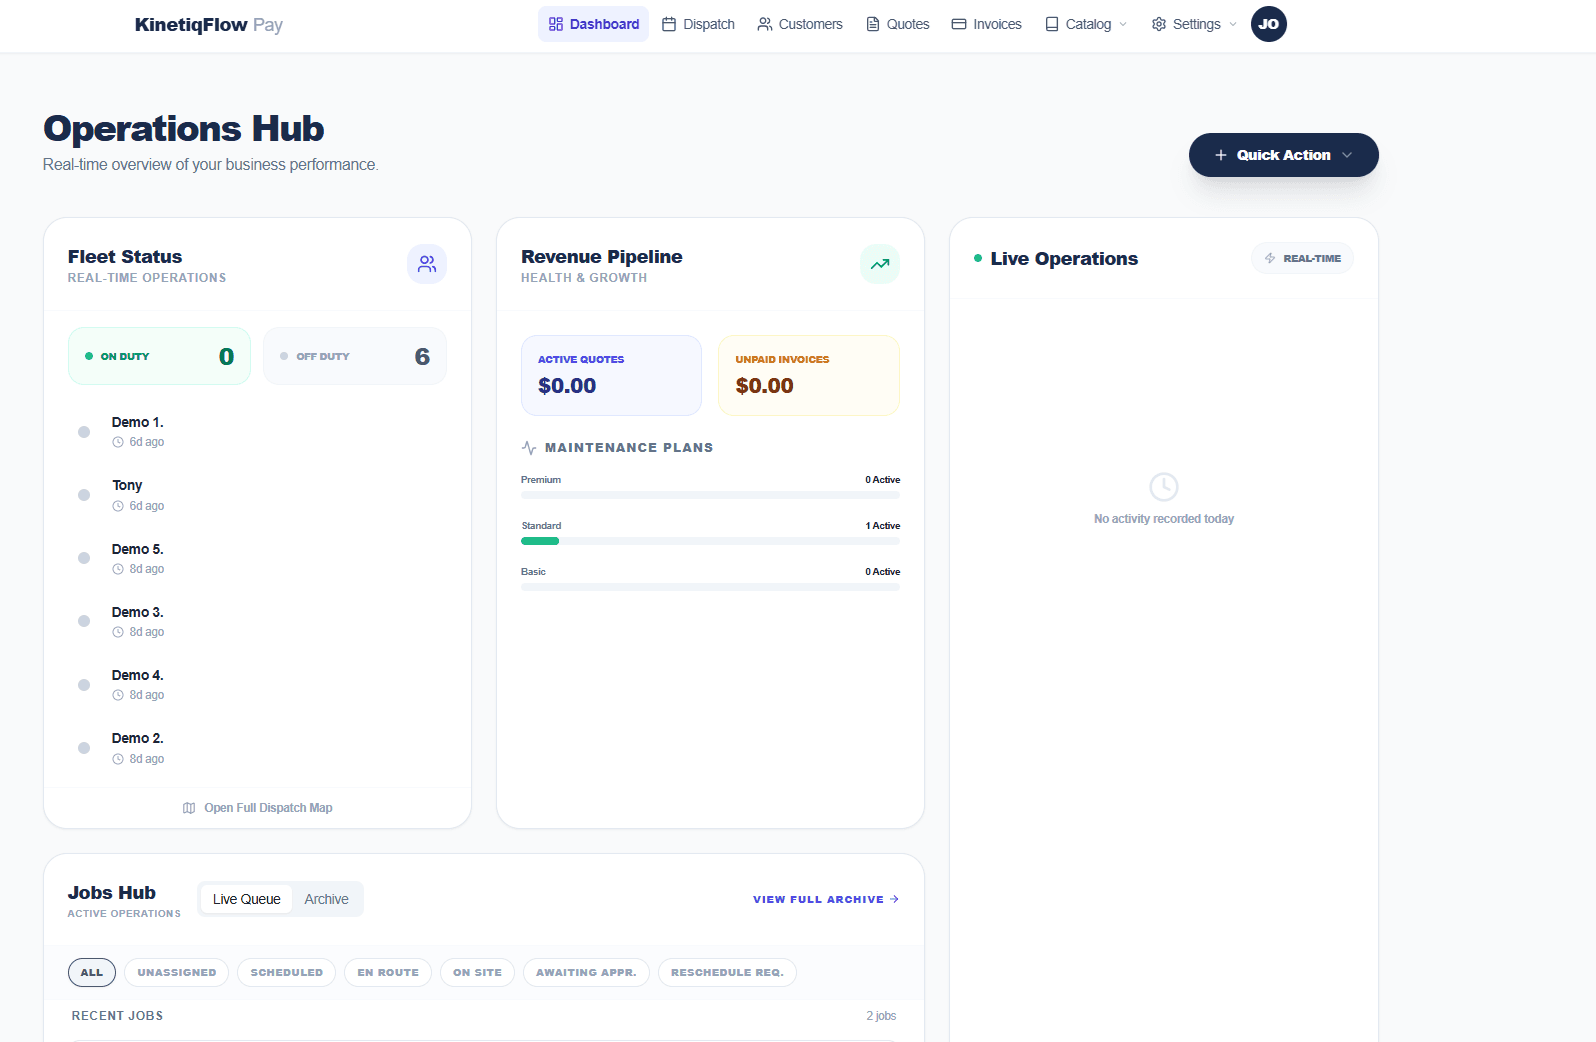Click the Dispatch calendar icon

[x=669, y=24]
